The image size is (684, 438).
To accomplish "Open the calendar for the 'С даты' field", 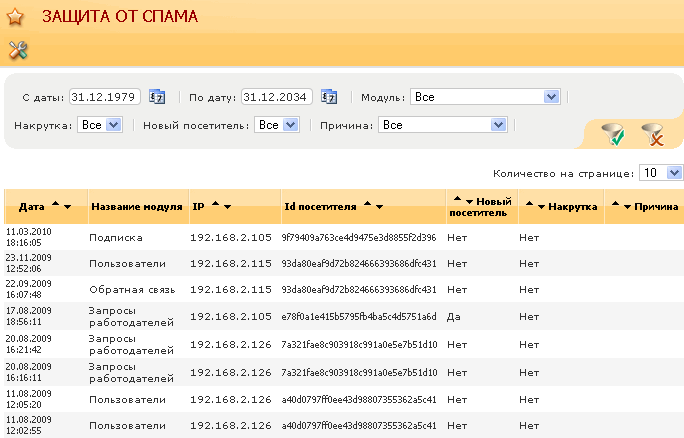I will coord(157,97).
